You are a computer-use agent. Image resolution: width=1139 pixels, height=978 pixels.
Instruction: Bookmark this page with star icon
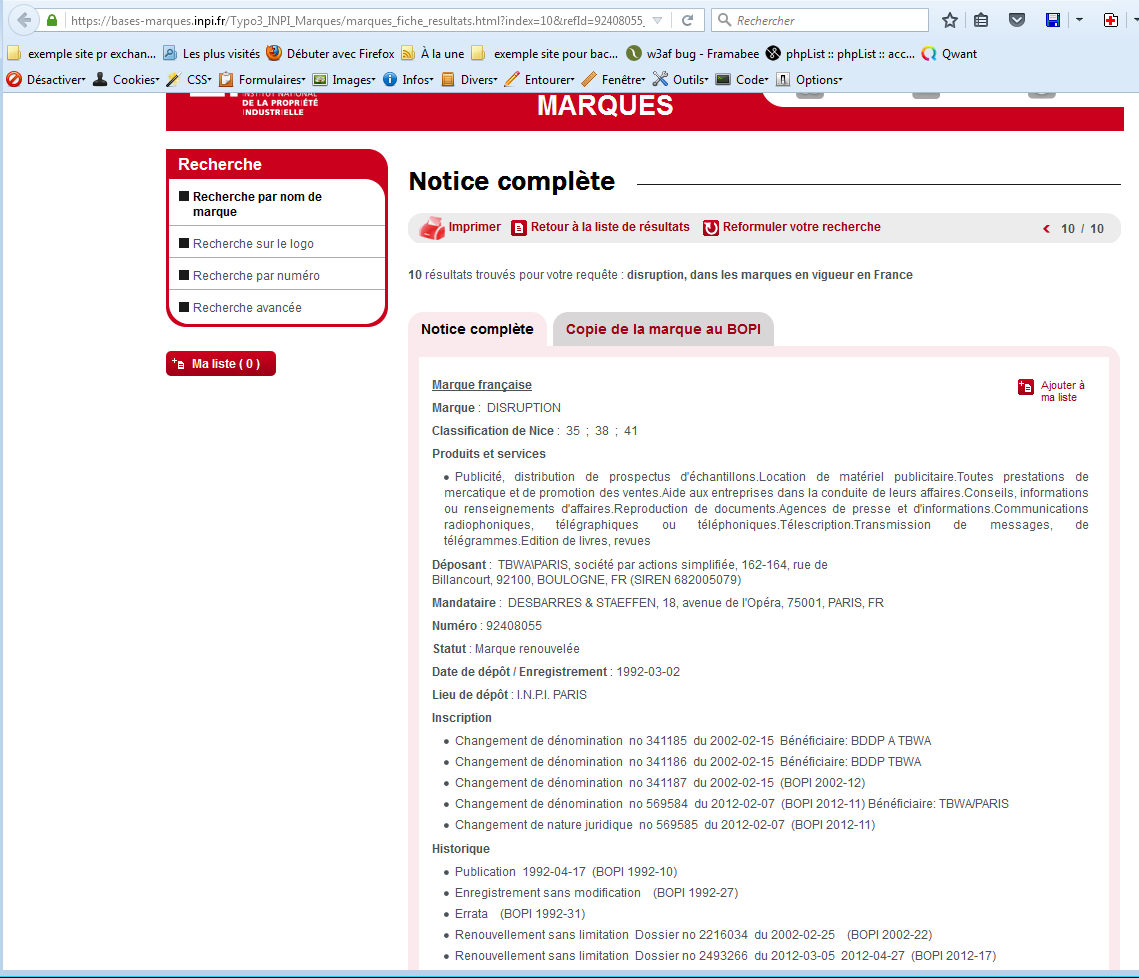point(950,20)
